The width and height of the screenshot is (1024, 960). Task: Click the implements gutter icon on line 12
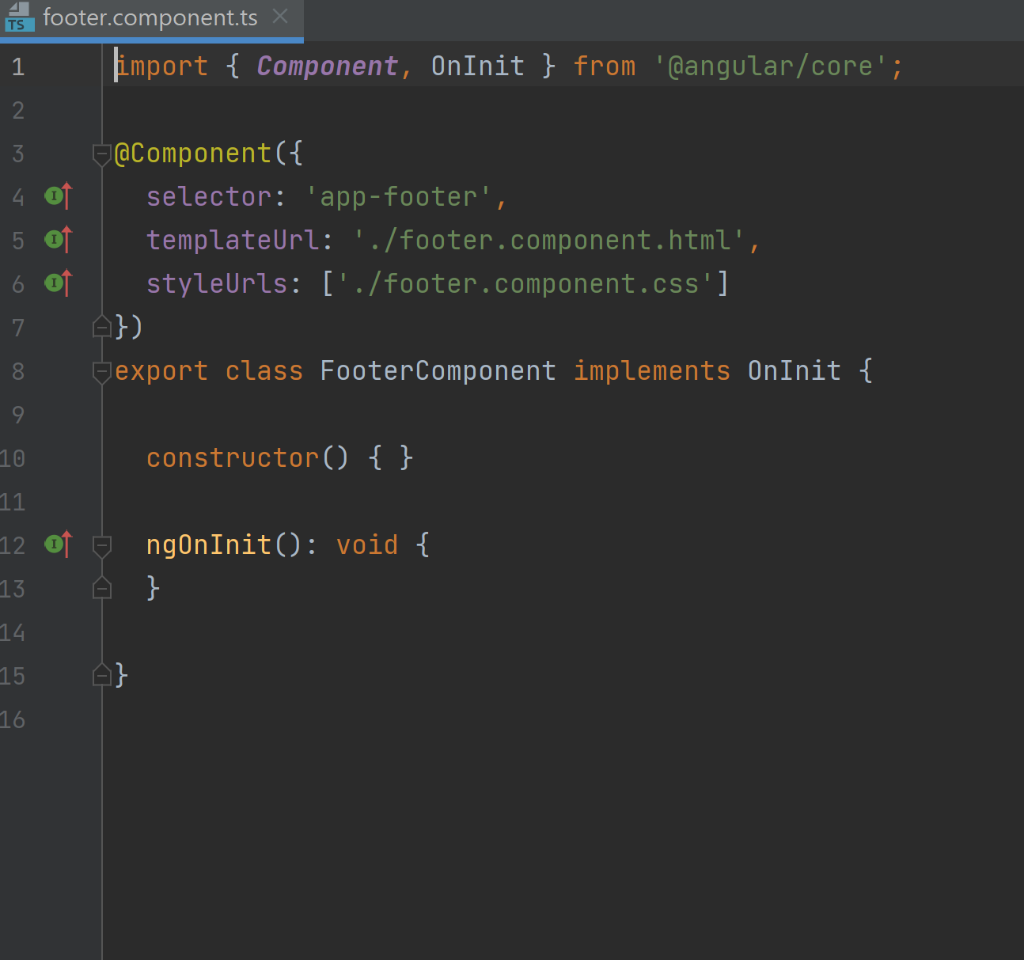coord(58,545)
